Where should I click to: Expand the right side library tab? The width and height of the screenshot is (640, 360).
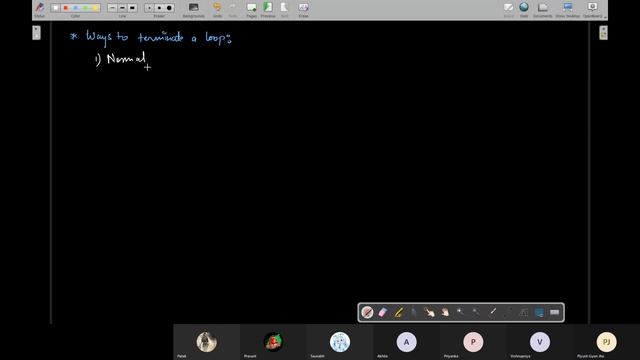[x=603, y=33]
